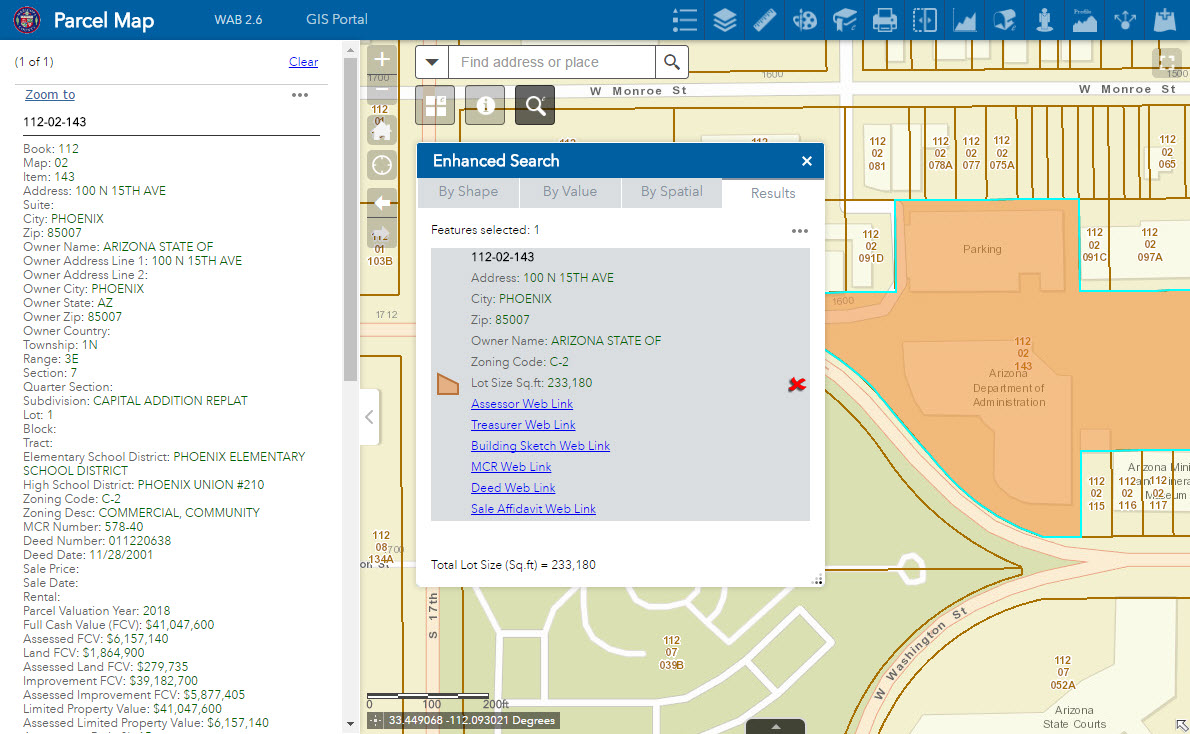
Task: Click the ruler Measurement tool
Action: [765, 20]
